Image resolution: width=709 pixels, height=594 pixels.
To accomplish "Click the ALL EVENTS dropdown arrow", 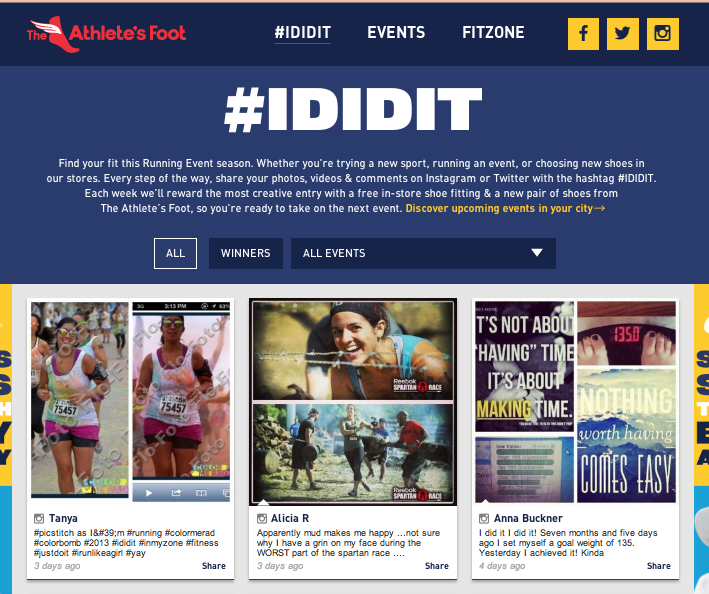I will pyautogui.click(x=537, y=252).
